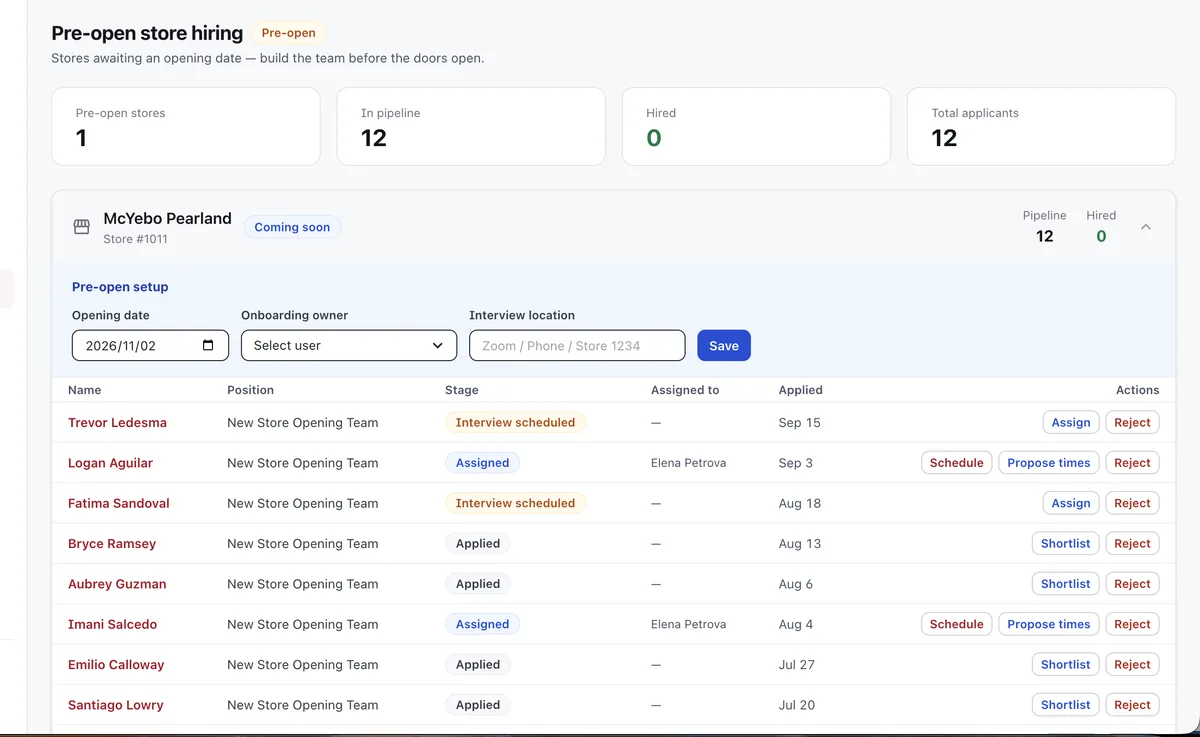
Task: Click Elena Petrova in Logan Aguilar's row
Action: (688, 463)
